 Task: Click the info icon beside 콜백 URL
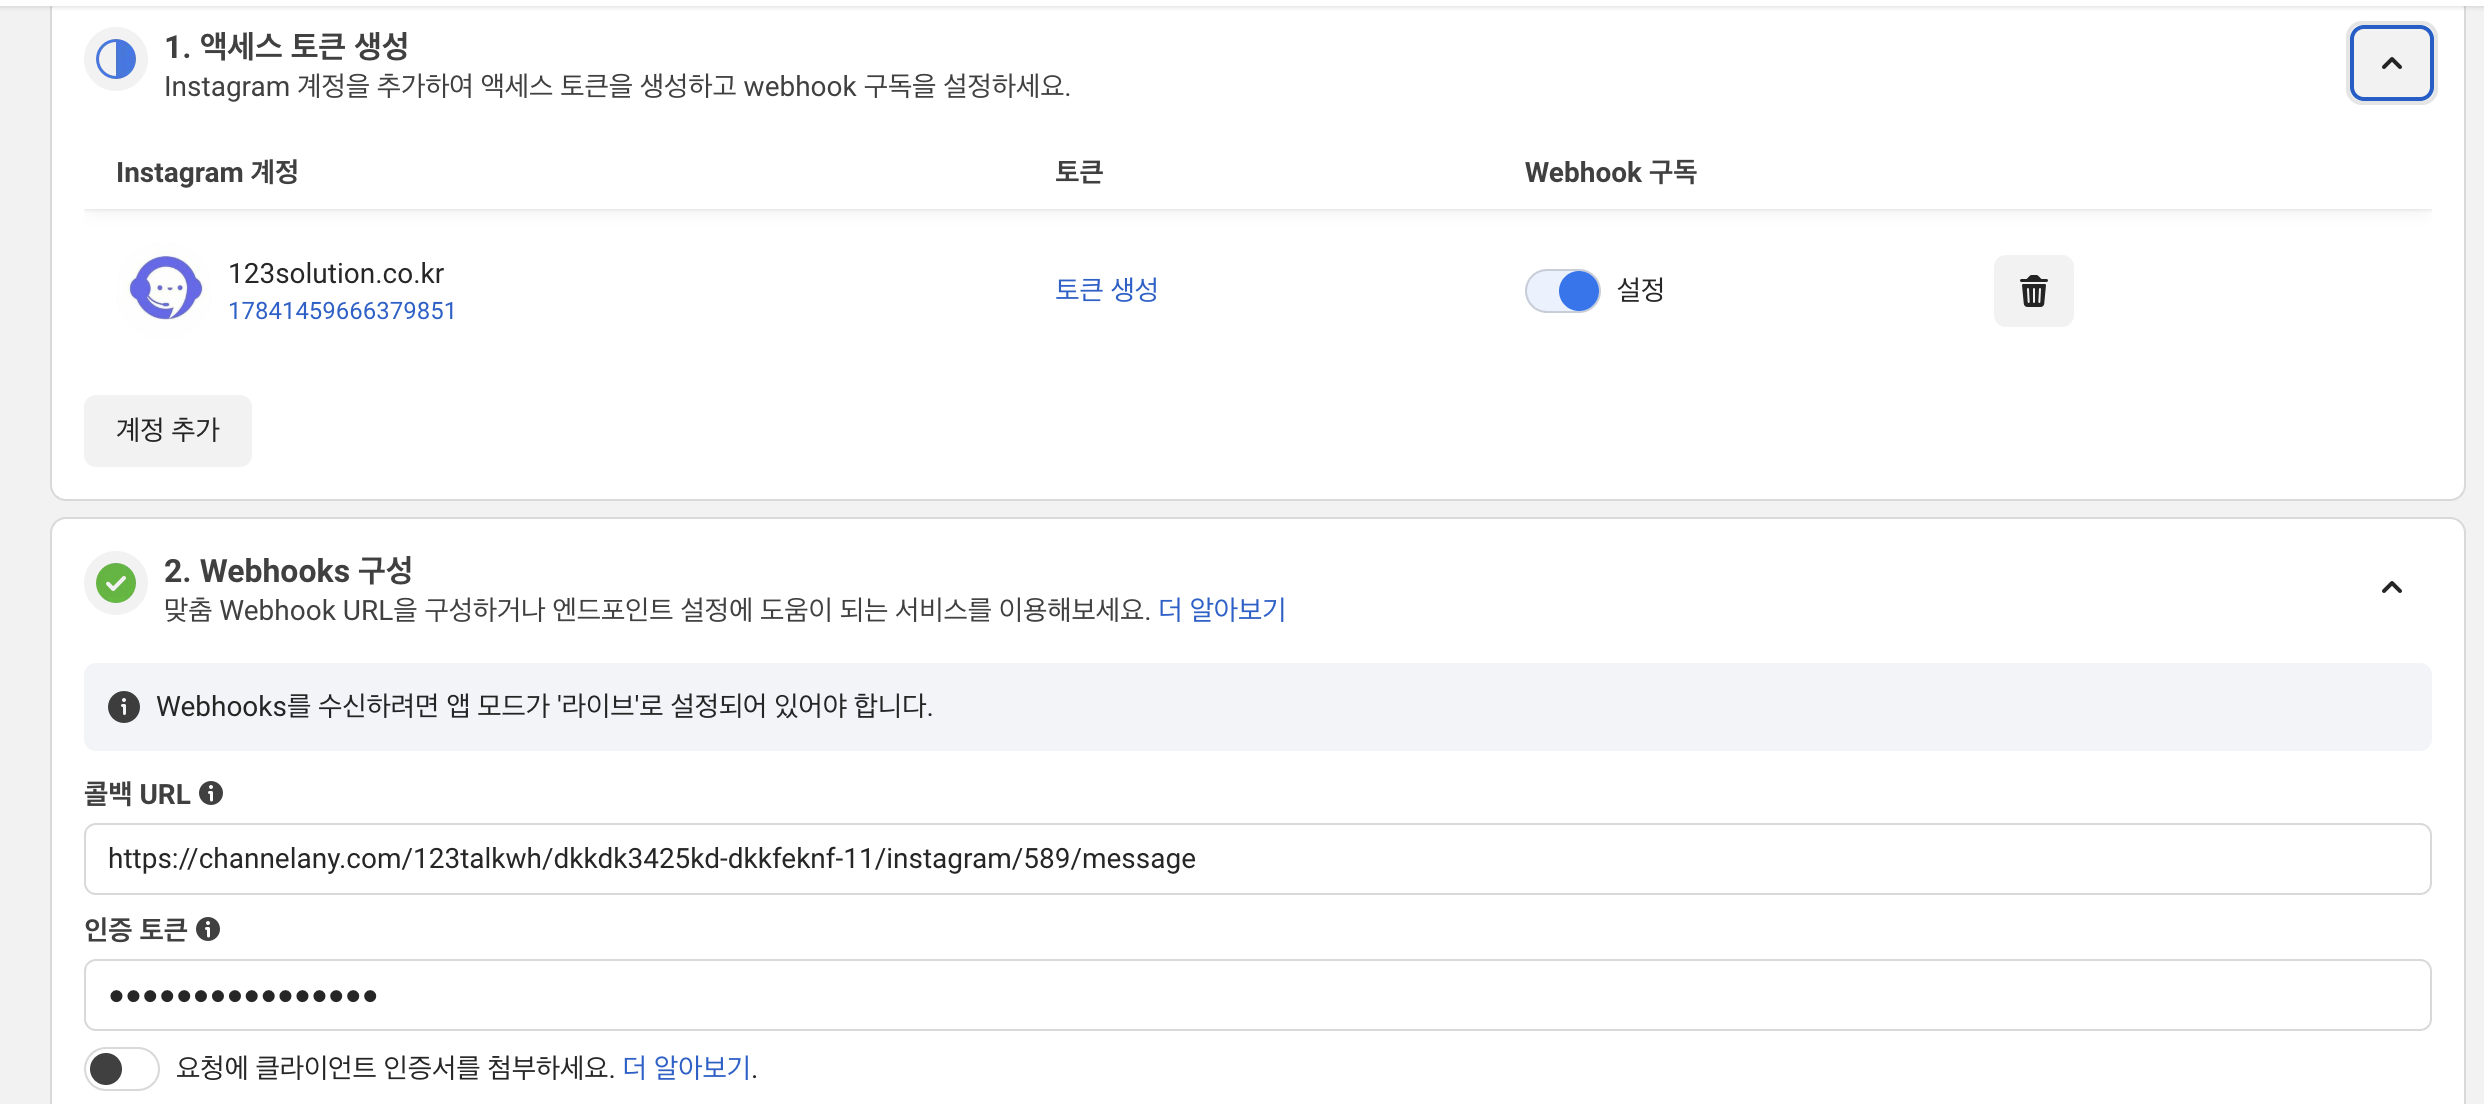pos(211,793)
